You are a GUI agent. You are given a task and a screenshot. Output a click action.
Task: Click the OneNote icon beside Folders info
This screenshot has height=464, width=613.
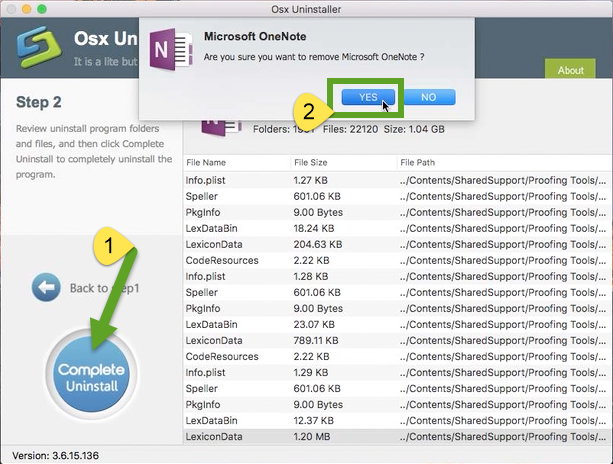(221, 128)
